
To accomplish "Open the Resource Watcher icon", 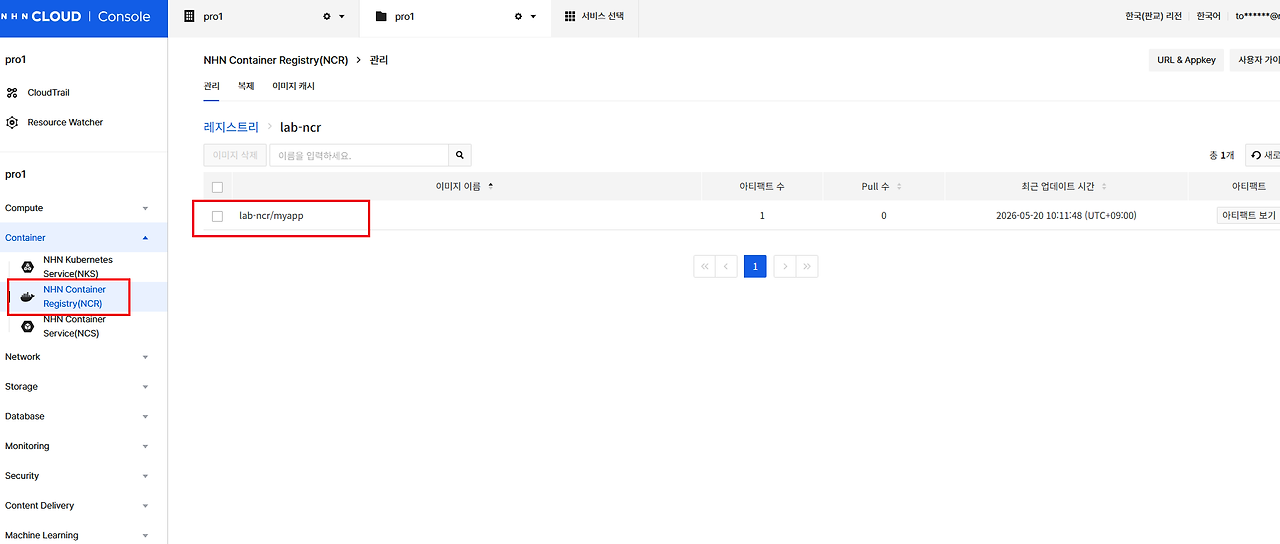I will (x=12, y=123).
